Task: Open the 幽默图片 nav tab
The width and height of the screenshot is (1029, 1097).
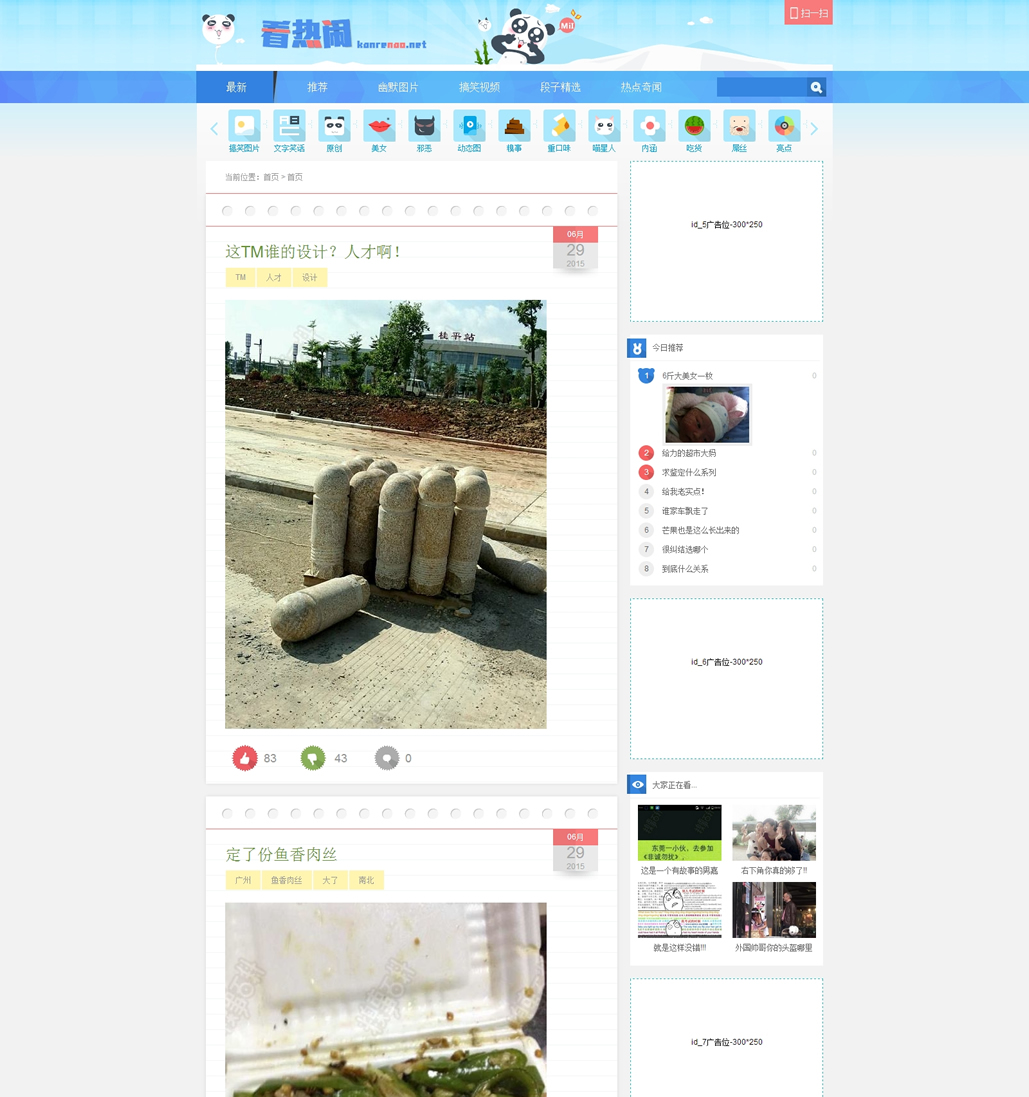Action: click(x=398, y=87)
